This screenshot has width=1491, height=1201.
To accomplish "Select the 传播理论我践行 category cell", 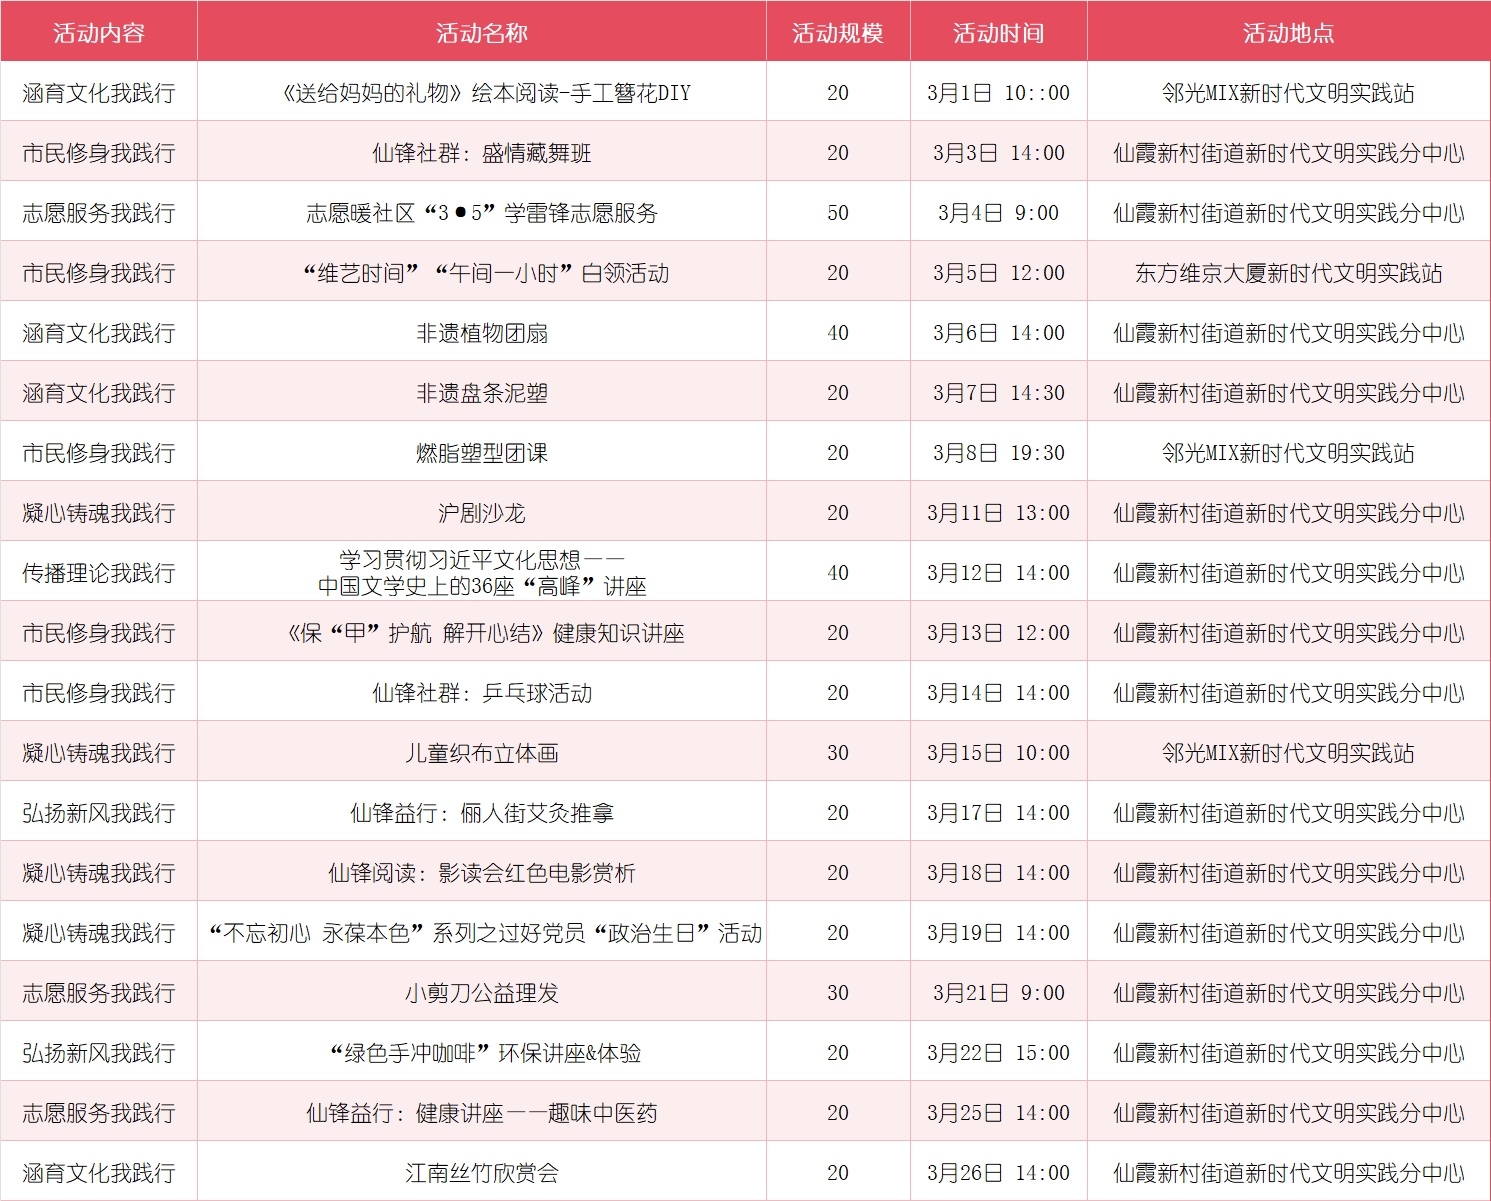I will (x=99, y=571).
